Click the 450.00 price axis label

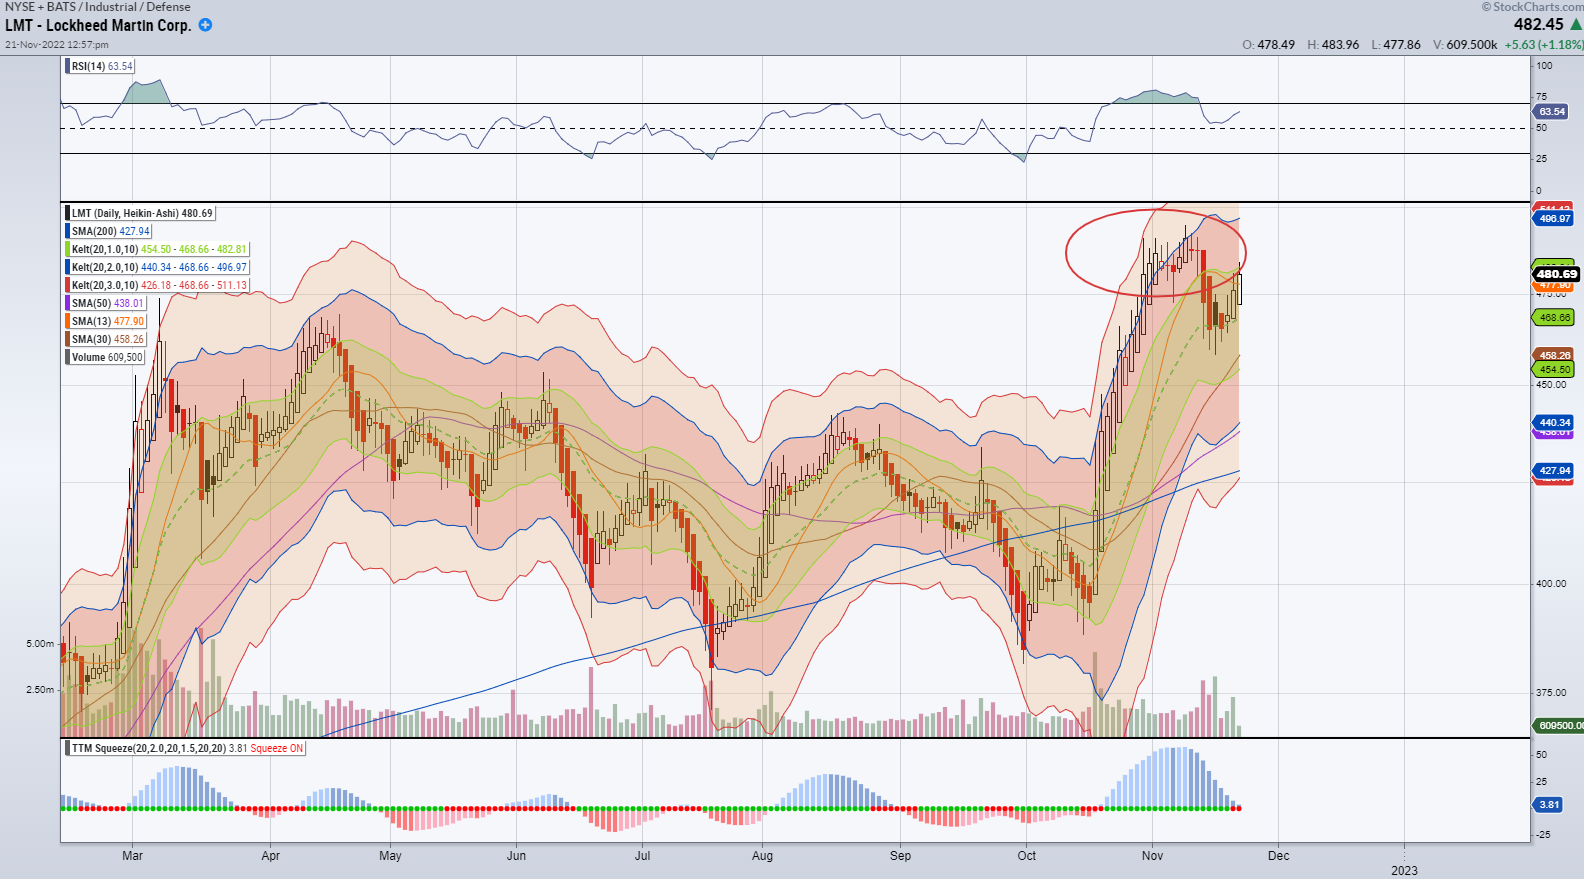coord(1551,384)
